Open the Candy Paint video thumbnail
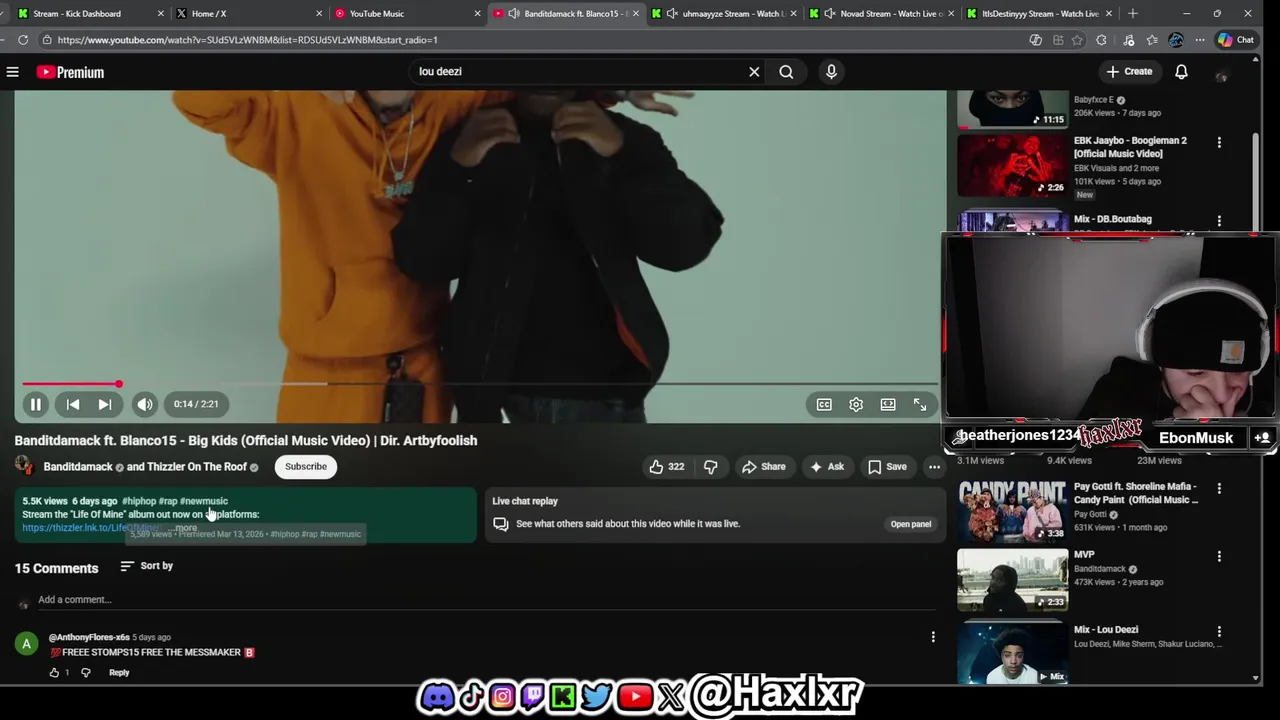Image resolution: width=1280 pixels, height=720 pixels. point(1013,511)
